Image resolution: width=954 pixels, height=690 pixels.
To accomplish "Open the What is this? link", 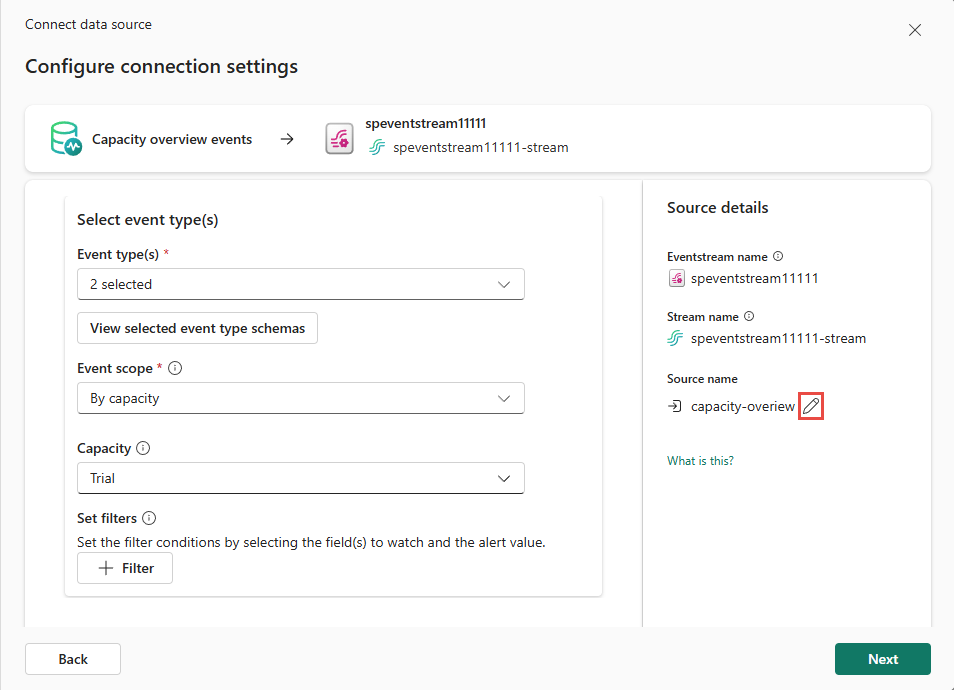I will (x=700, y=461).
